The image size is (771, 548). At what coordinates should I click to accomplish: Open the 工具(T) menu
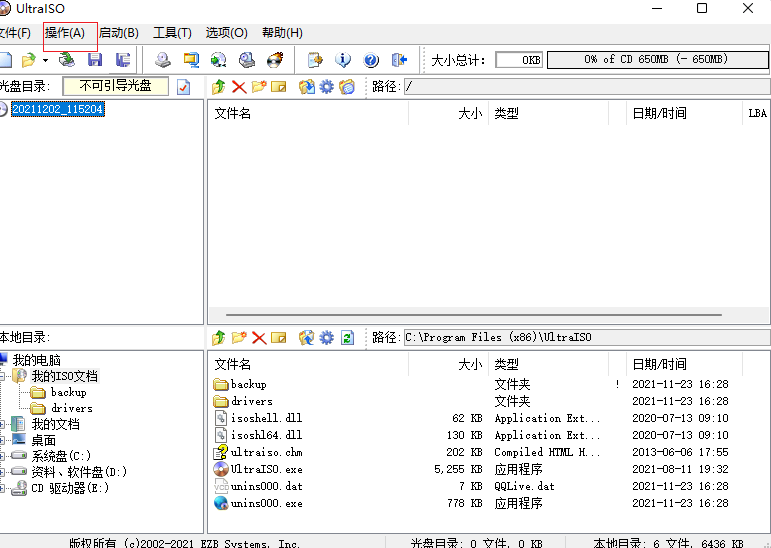click(172, 33)
